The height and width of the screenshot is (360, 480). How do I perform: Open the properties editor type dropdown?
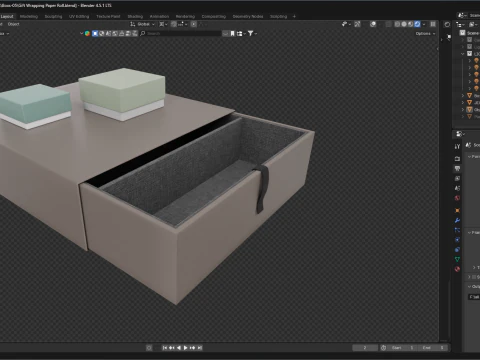[460, 134]
